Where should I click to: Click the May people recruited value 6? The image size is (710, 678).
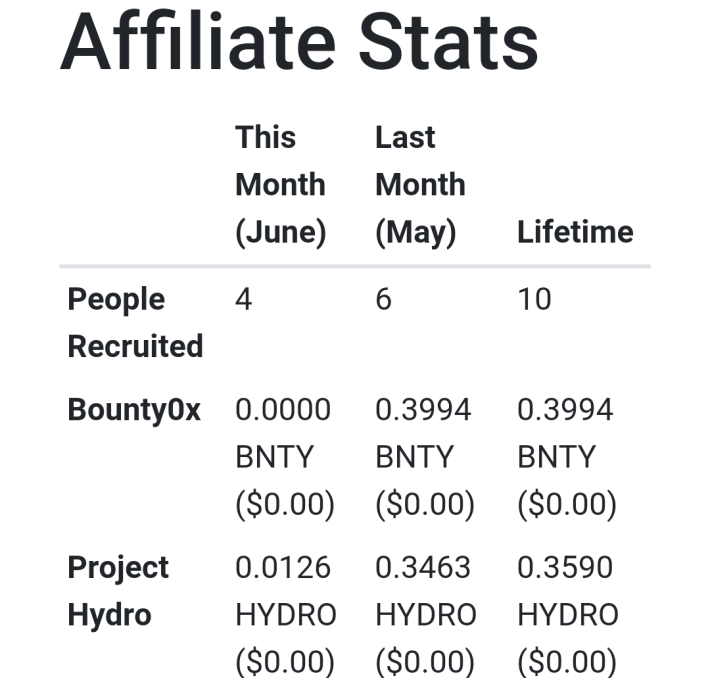click(x=384, y=299)
